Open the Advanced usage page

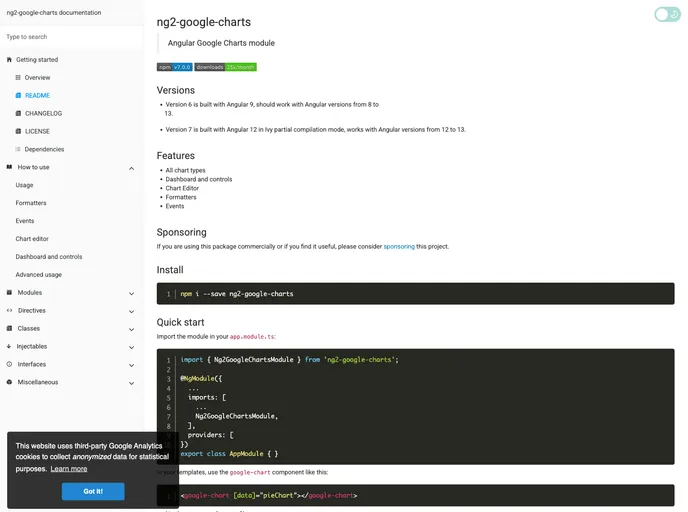39,275
